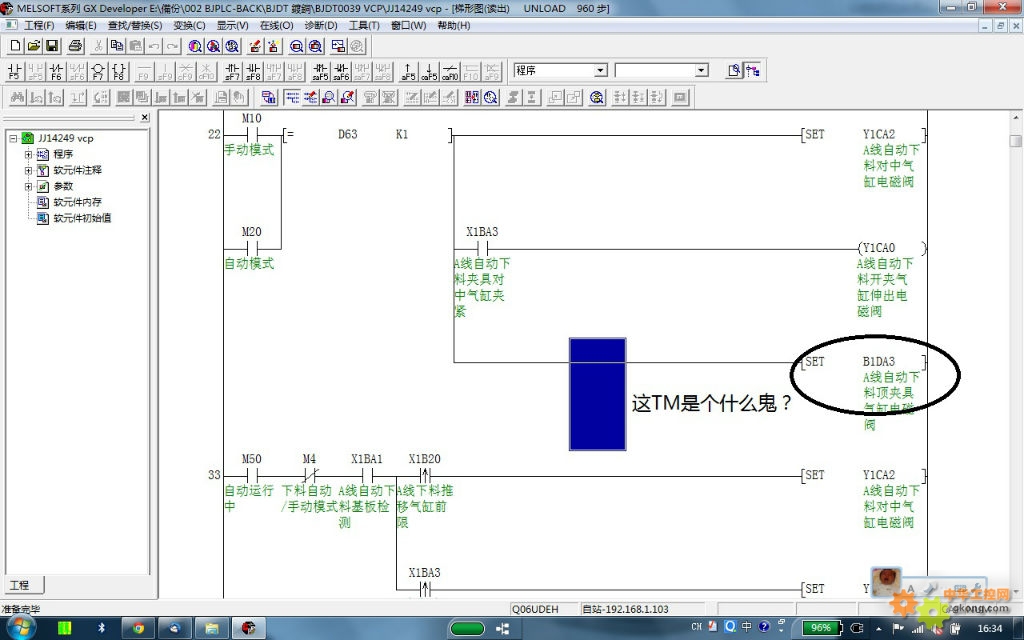Switch to the 工程 tab at bottom

point(20,585)
